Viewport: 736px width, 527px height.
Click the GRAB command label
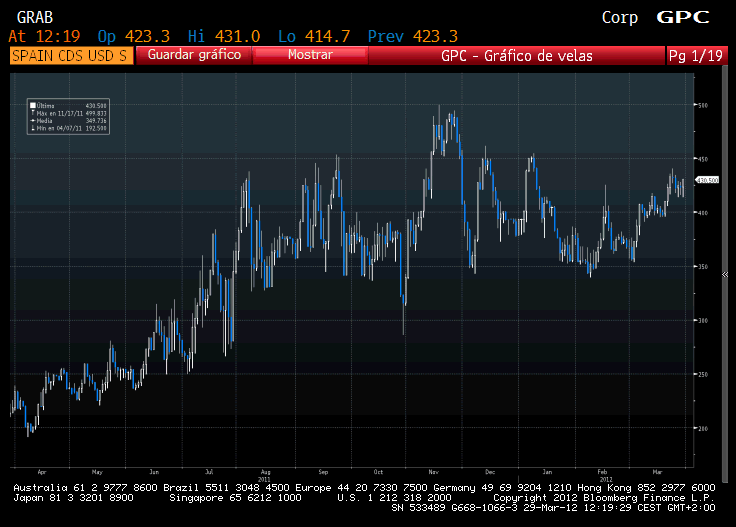coord(35,17)
